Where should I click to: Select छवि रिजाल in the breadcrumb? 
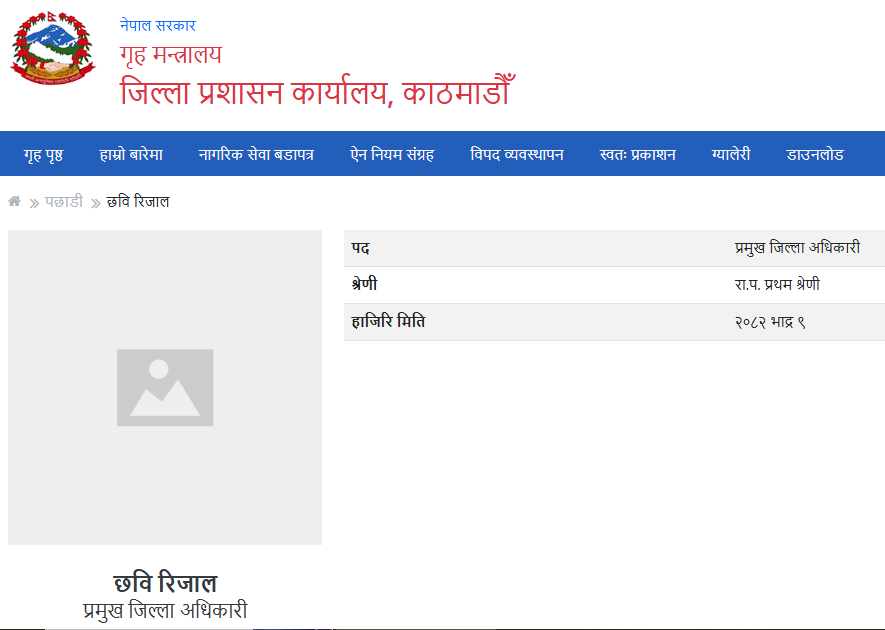click(x=139, y=201)
